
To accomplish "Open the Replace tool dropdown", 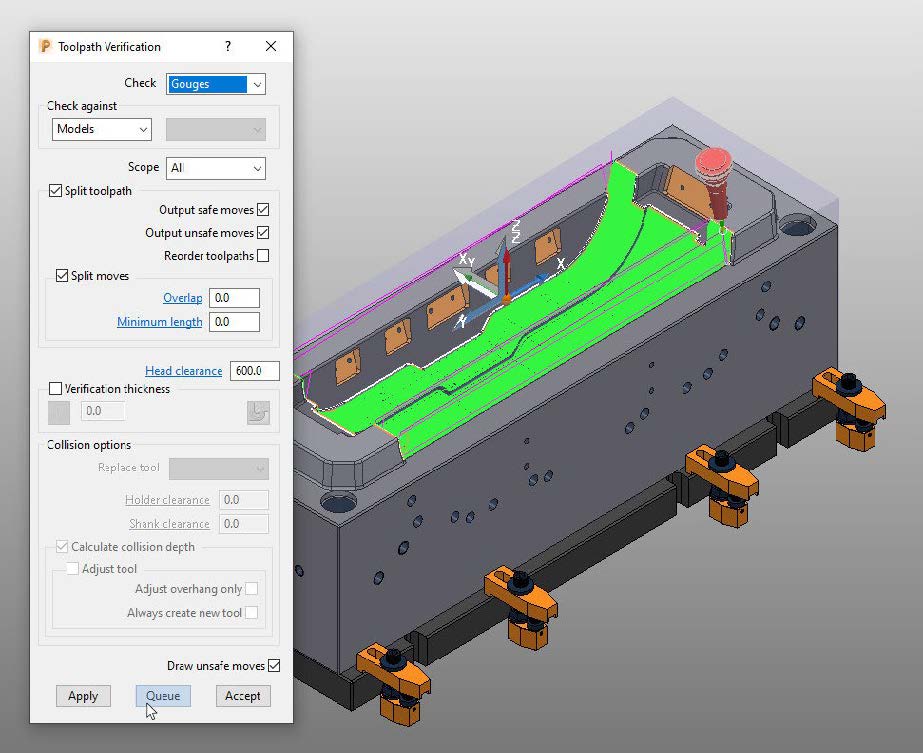I will coord(219,469).
